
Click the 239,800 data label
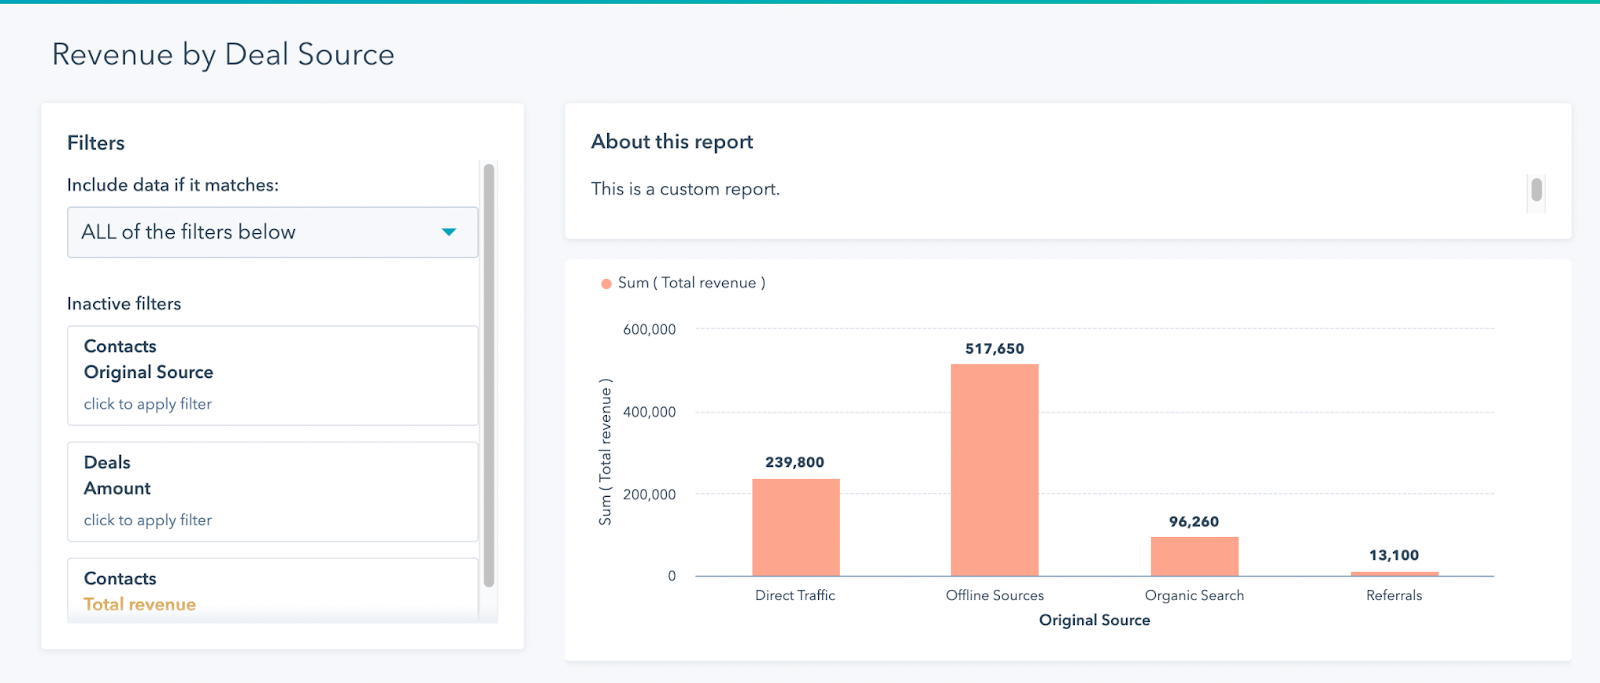795,462
